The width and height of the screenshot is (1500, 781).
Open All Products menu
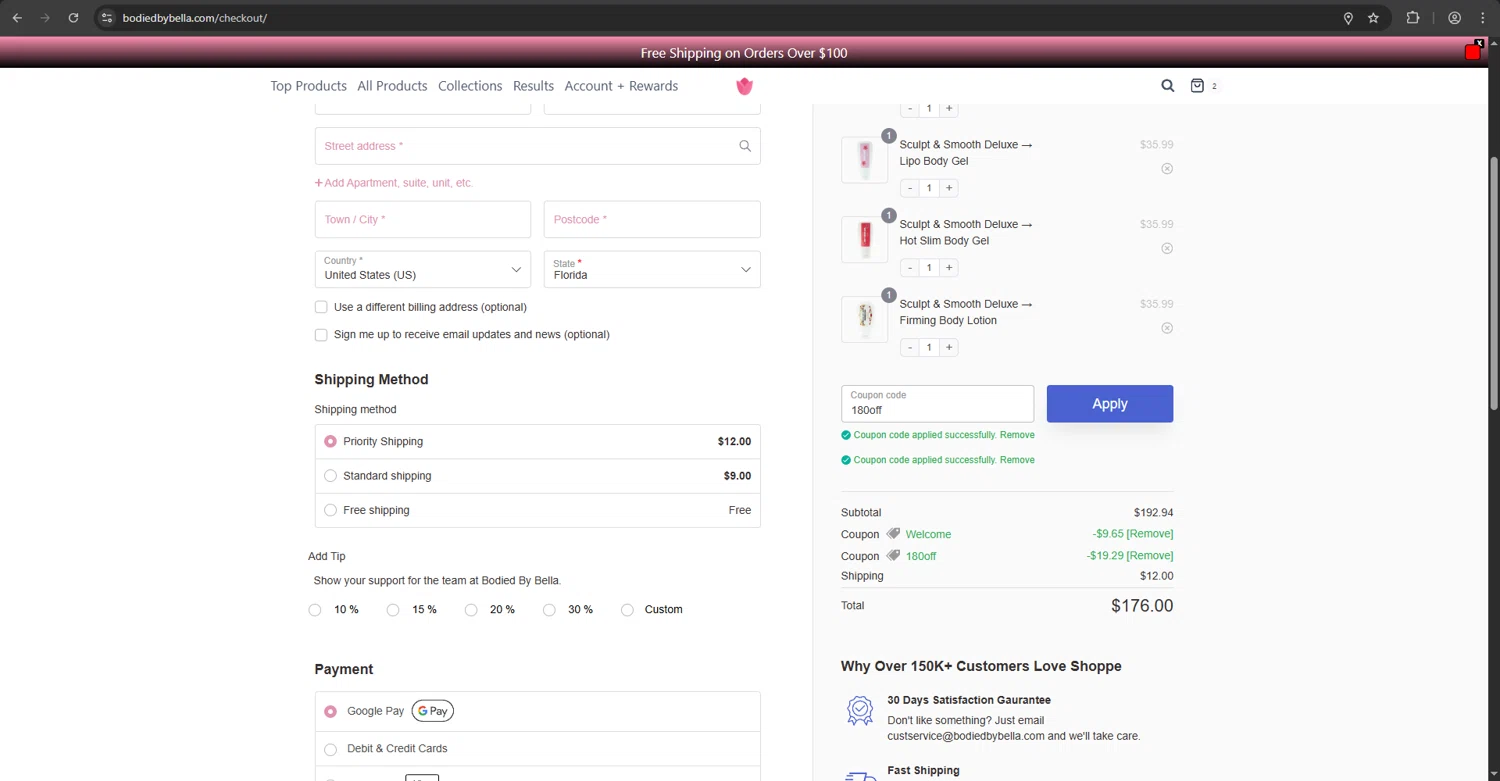392,86
